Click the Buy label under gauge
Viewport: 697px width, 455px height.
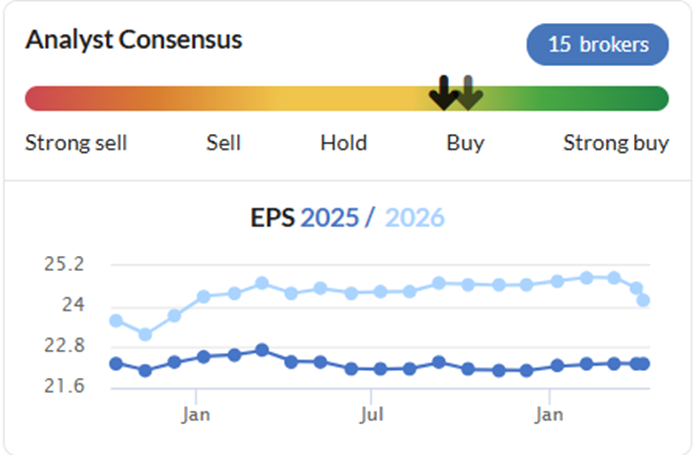[x=465, y=144]
